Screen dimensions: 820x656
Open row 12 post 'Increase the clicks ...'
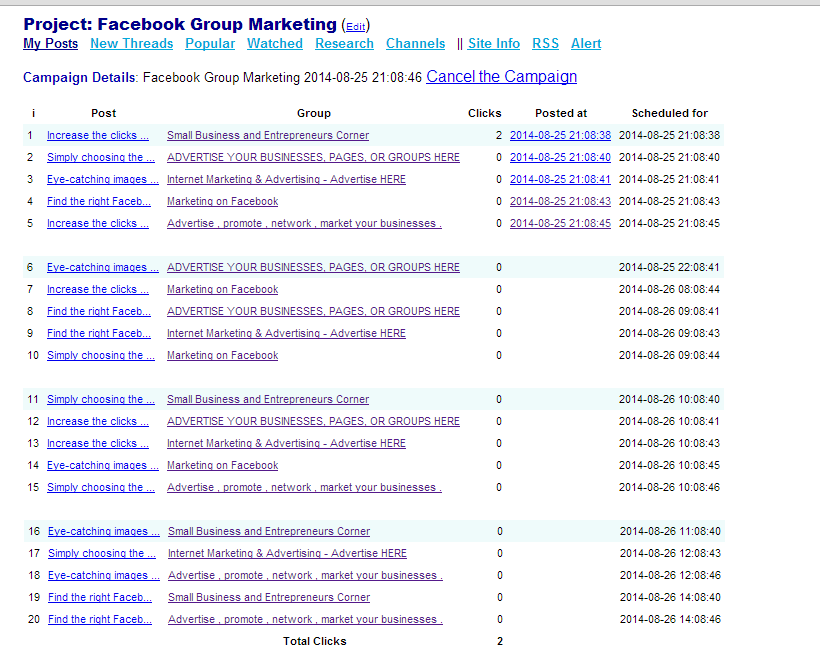pos(98,421)
